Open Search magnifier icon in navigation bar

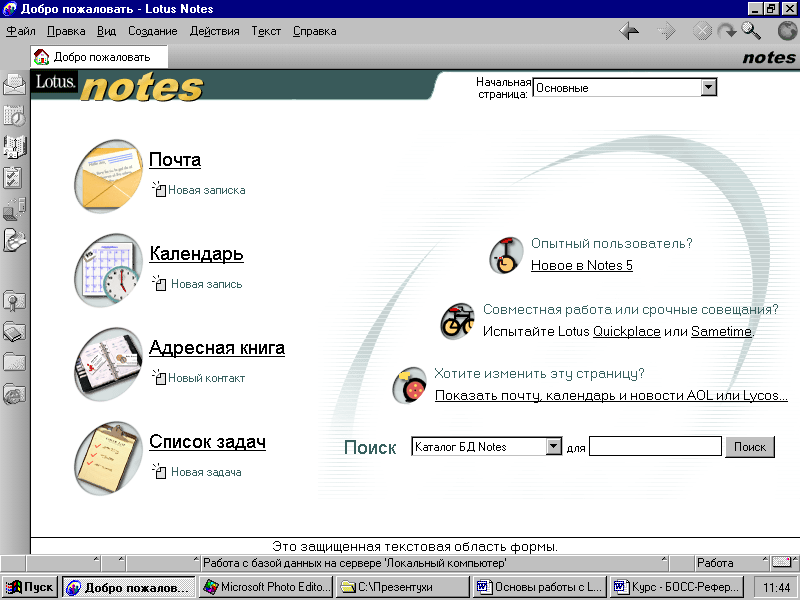(751, 31)
